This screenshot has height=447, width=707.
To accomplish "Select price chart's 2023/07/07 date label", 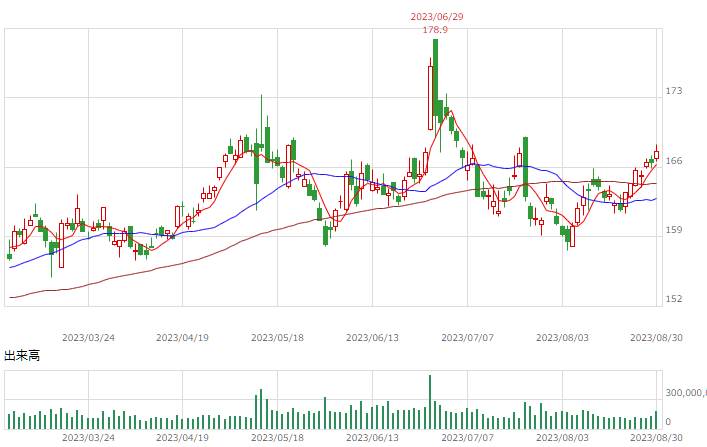I will click(x=468, y=338).
